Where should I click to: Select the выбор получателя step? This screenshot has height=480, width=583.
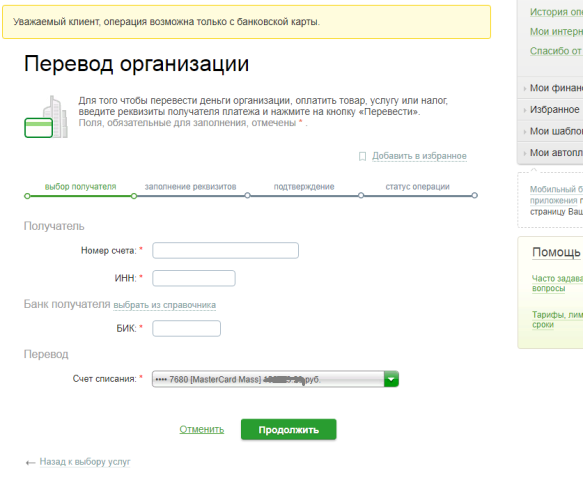coord(80,187)
